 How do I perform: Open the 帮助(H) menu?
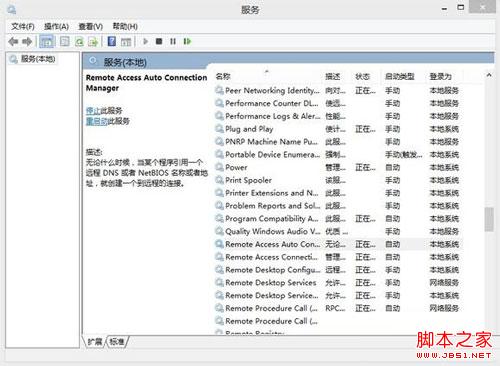[125, 26]
